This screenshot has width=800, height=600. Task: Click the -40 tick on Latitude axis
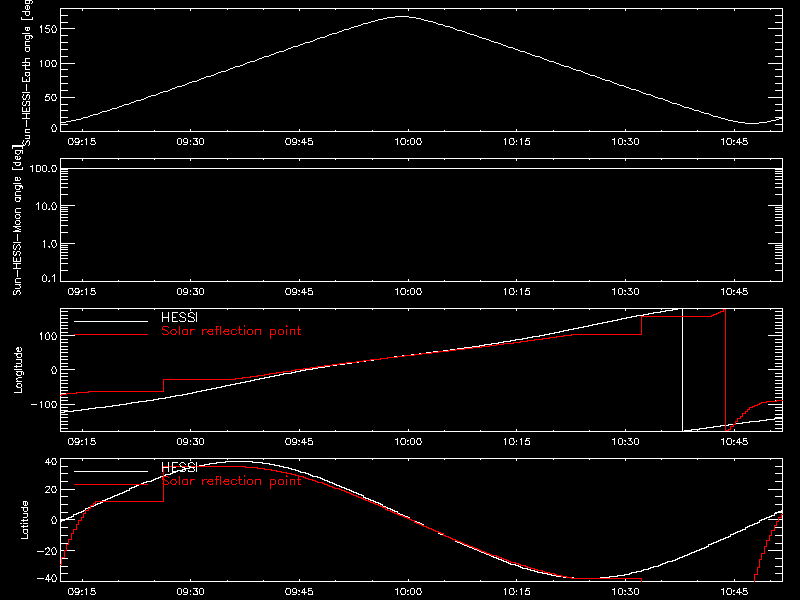pos(47,578)
